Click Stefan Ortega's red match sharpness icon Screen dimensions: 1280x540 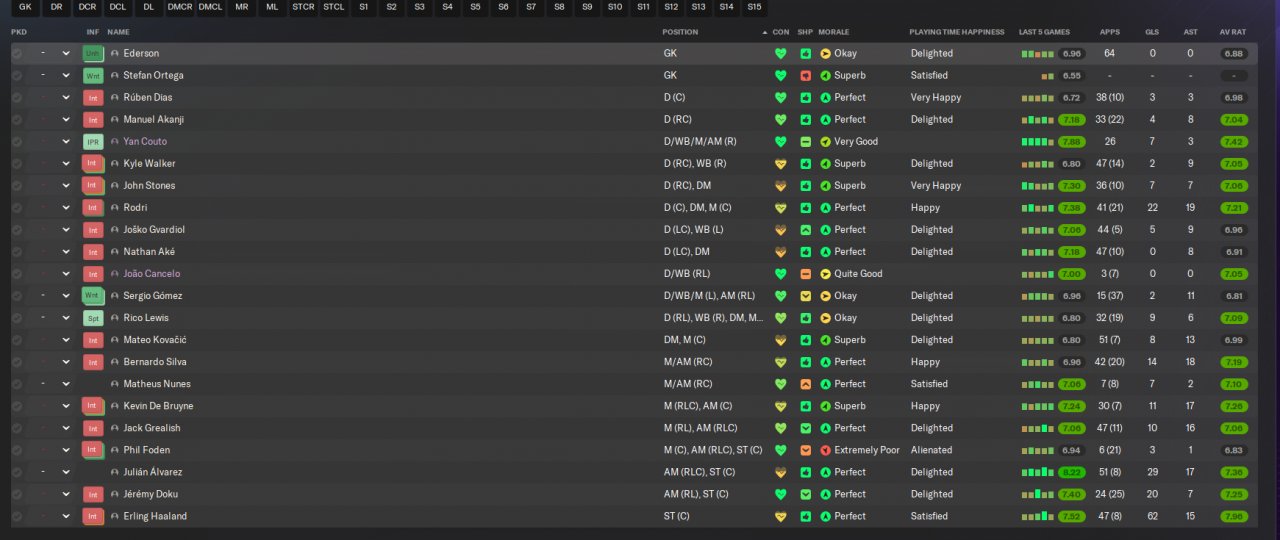pos(806,75)
